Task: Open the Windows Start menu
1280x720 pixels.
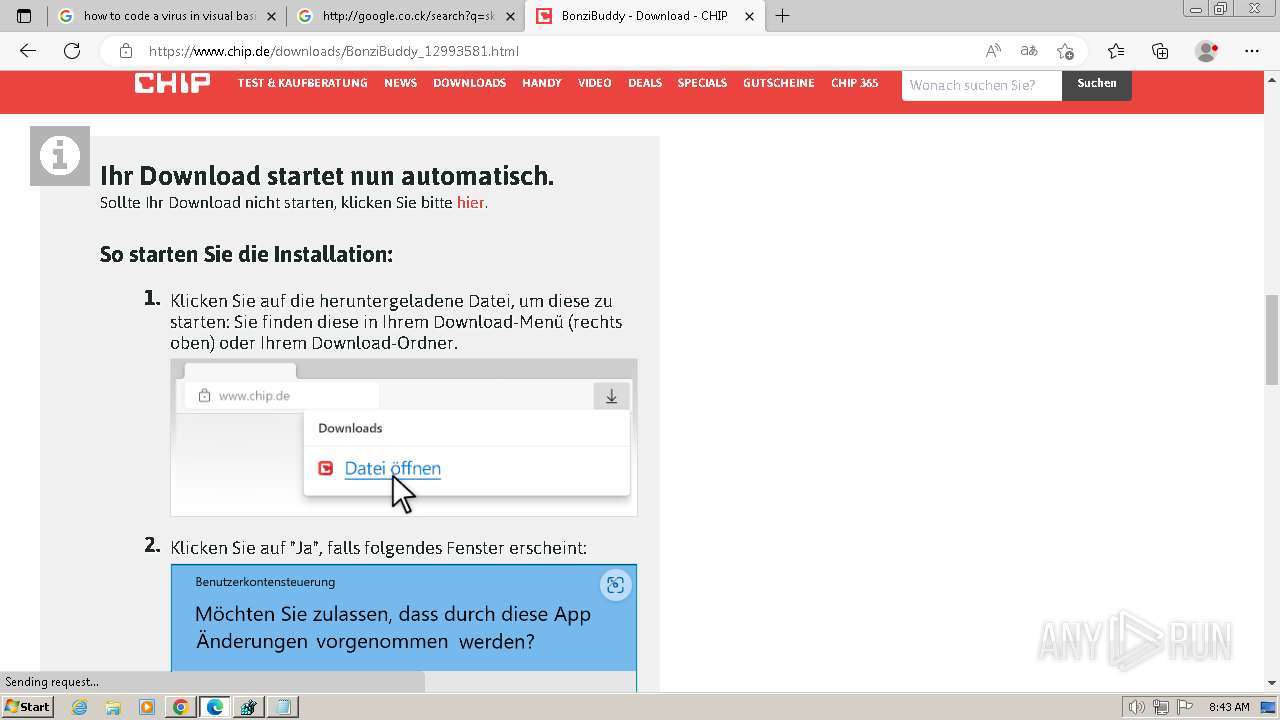Action: point(27,707)
